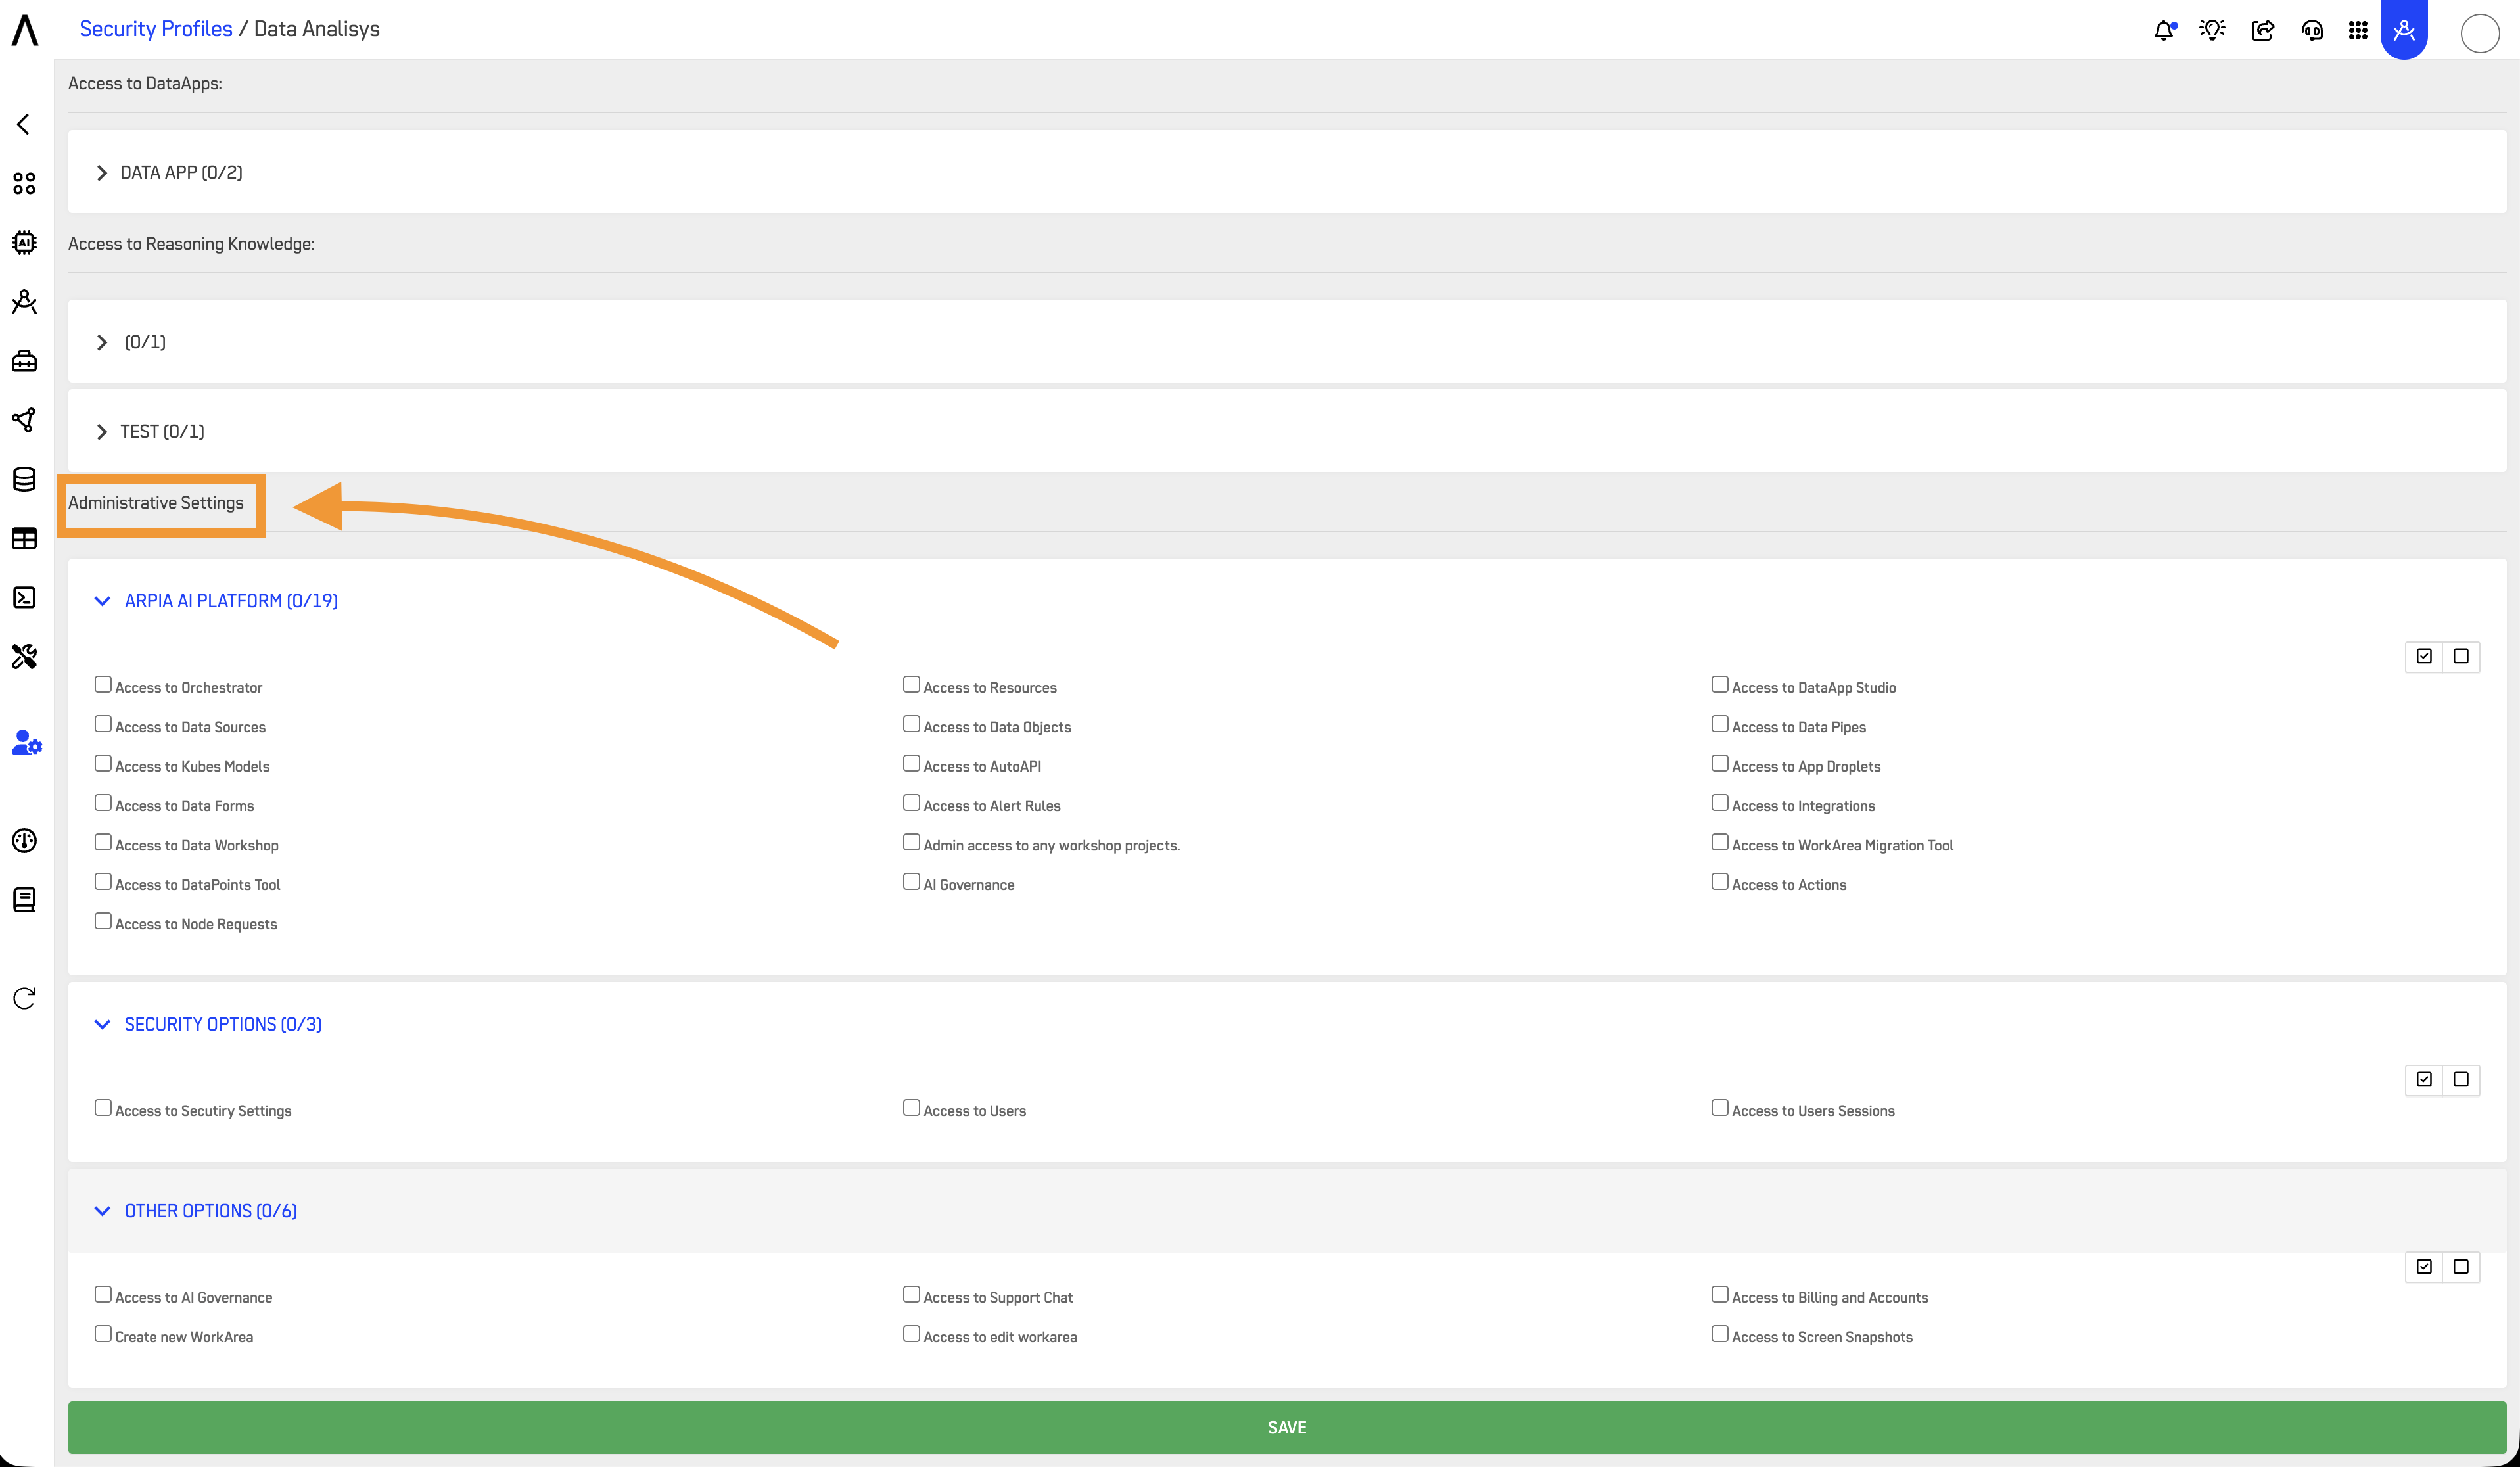Image resolution: width=2520 pixels, height=1467 pixels.
Task: Open the database sidebar icon
Action: (24, 479)
